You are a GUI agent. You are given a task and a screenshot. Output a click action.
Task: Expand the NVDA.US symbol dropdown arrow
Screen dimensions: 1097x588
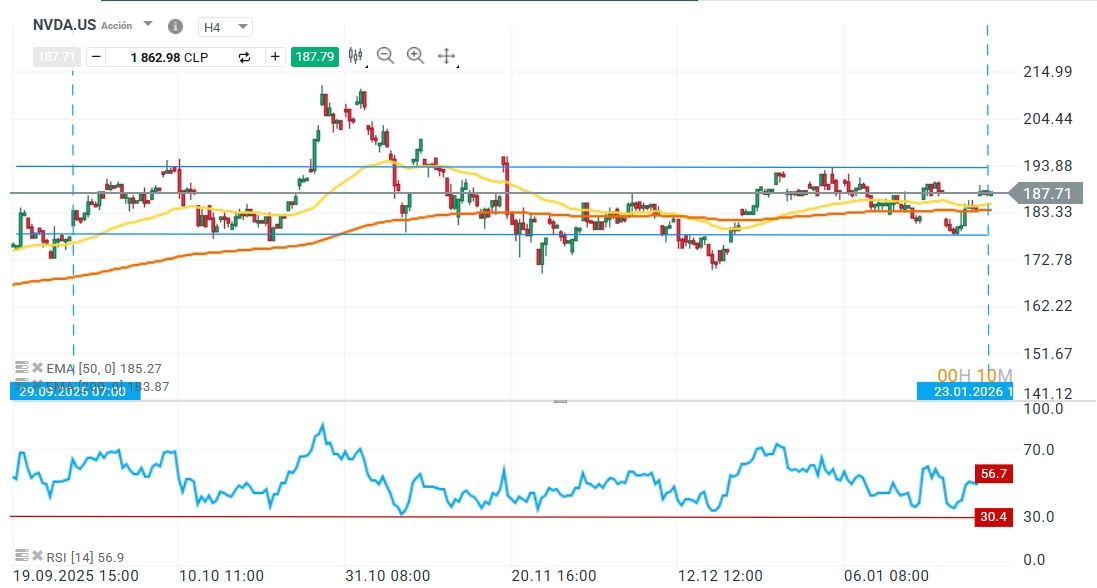click(148, 24)
